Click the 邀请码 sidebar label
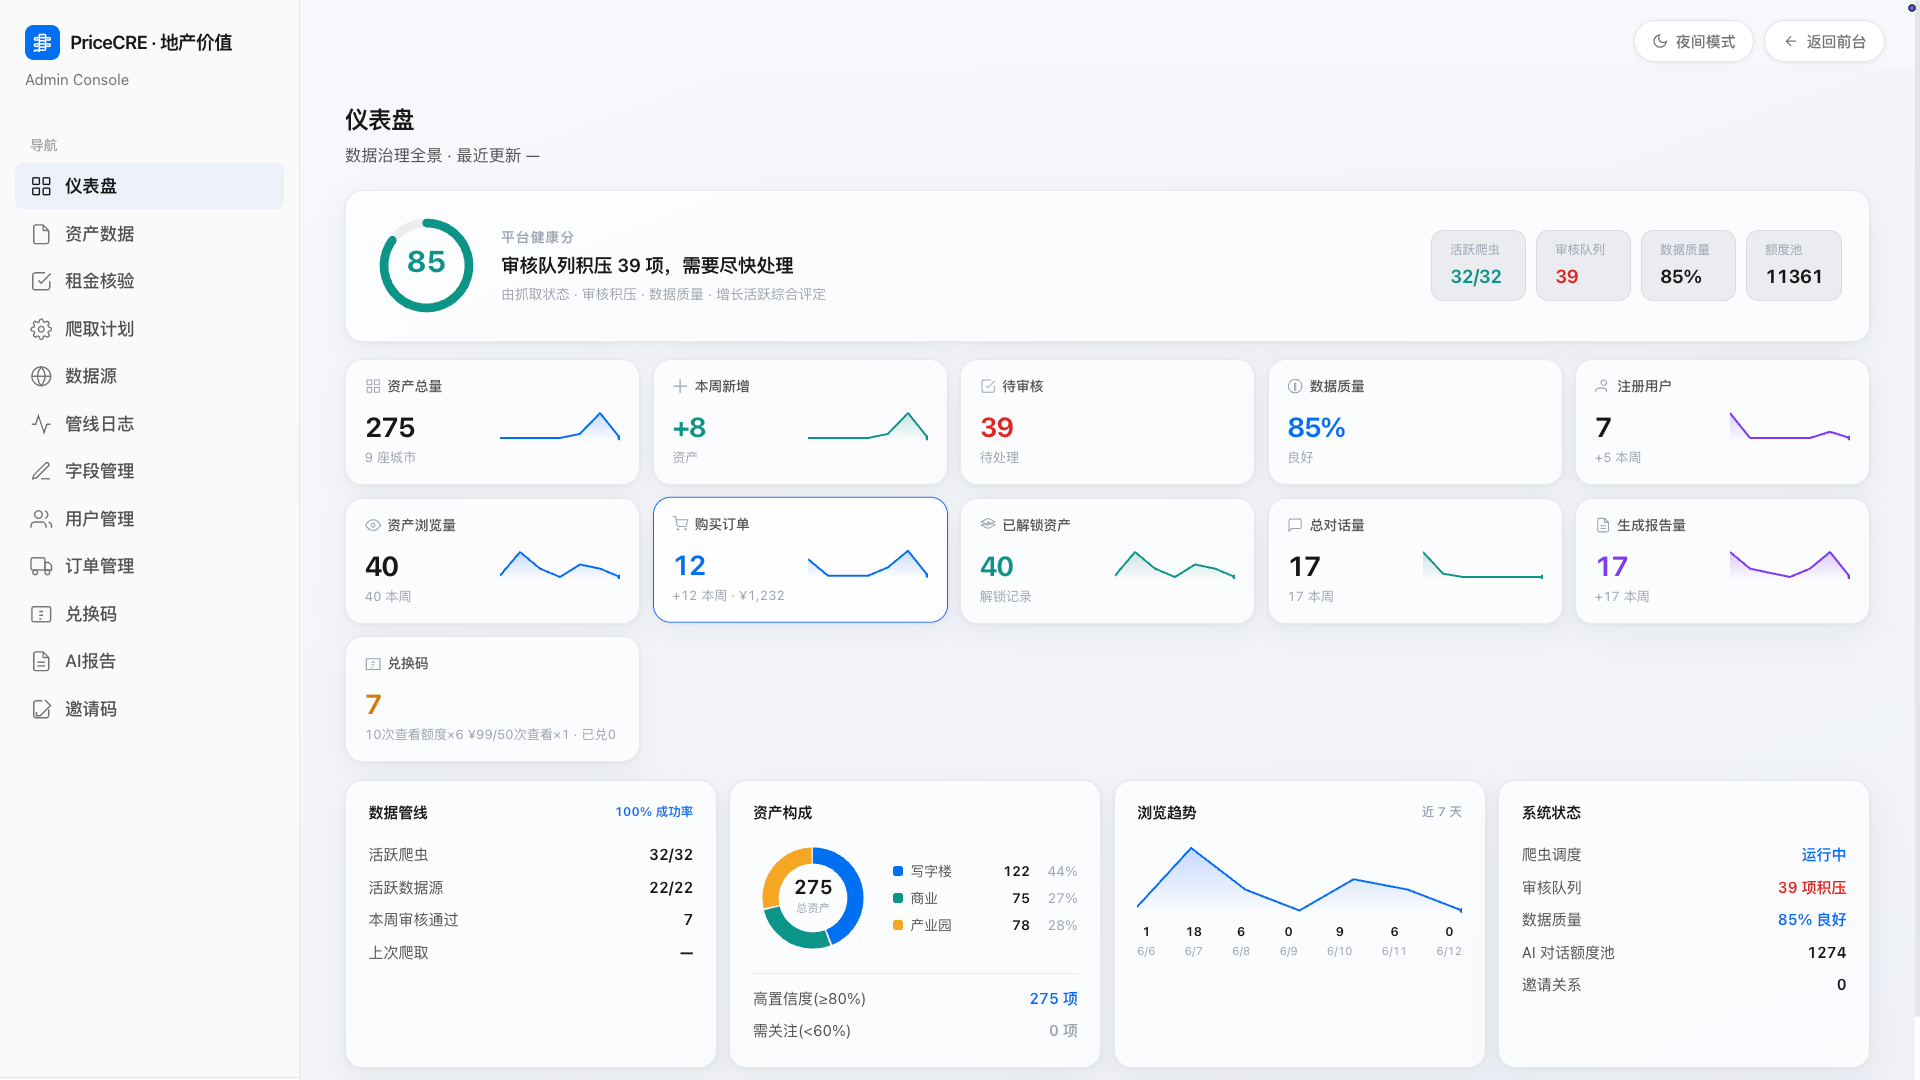The height and width of the screenshot is (1080, 1920). tap(91, 709)
